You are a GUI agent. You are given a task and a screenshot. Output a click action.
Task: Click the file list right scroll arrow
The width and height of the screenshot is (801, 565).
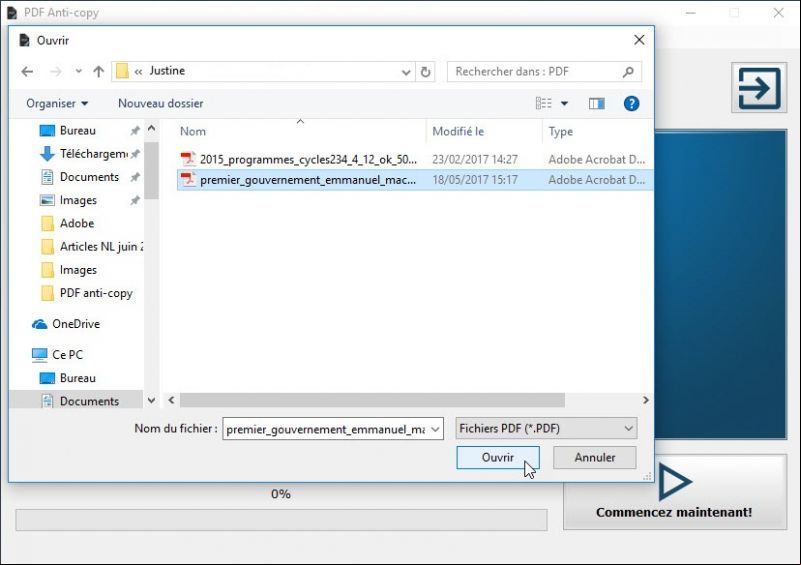pos(646,400)
